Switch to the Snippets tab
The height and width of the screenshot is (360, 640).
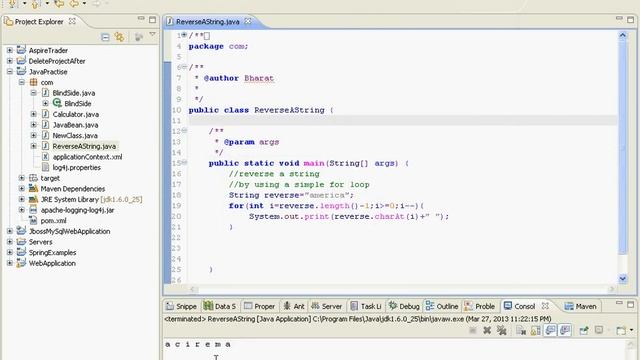point(181,306)
